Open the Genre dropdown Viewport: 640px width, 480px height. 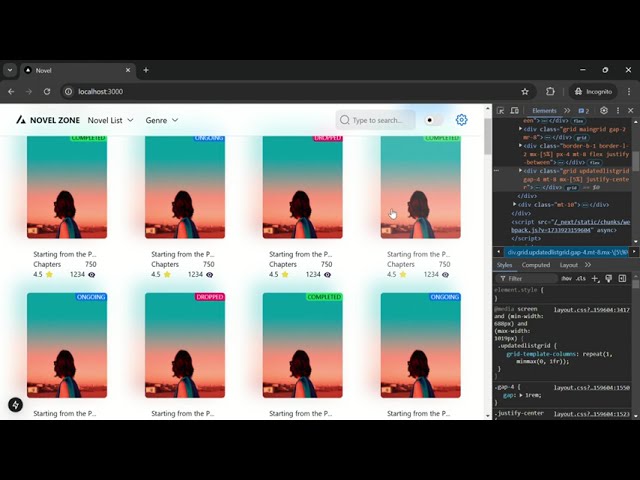click(x=162, y=120)
